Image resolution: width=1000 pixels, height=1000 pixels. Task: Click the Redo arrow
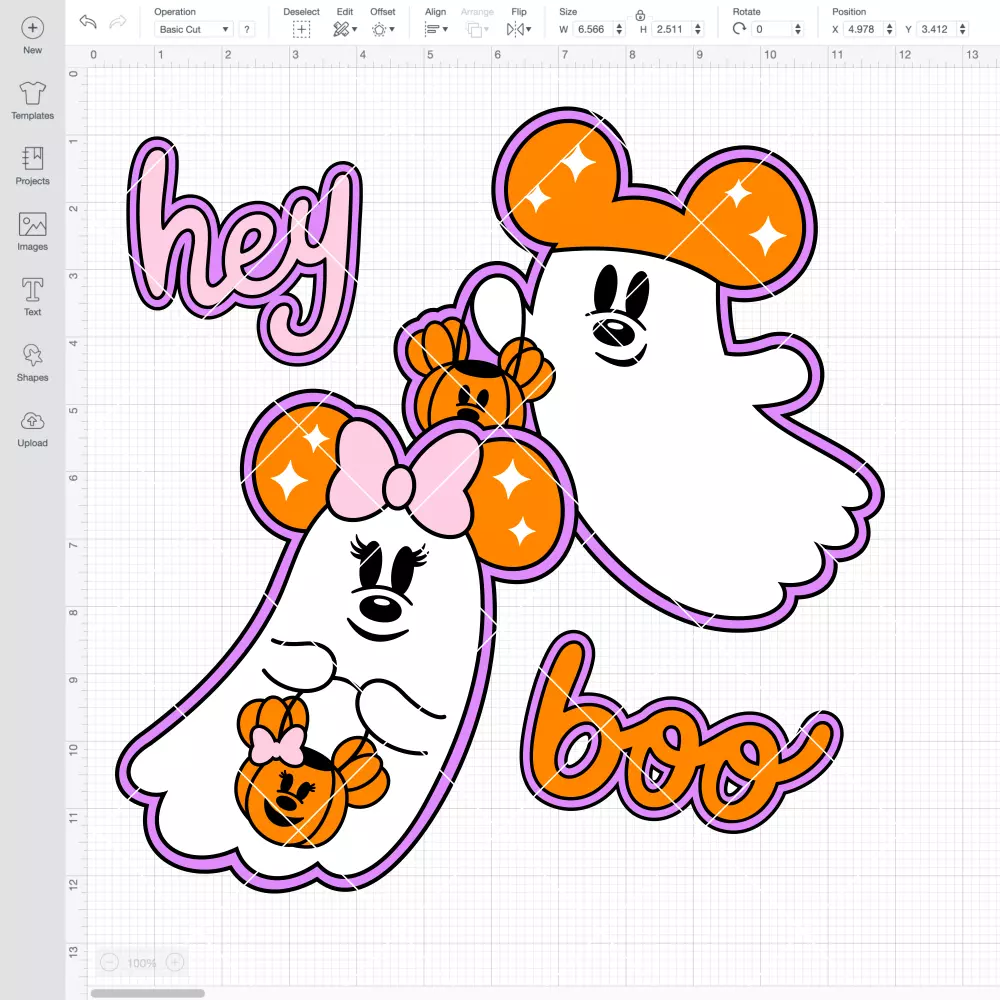(117, 22)
